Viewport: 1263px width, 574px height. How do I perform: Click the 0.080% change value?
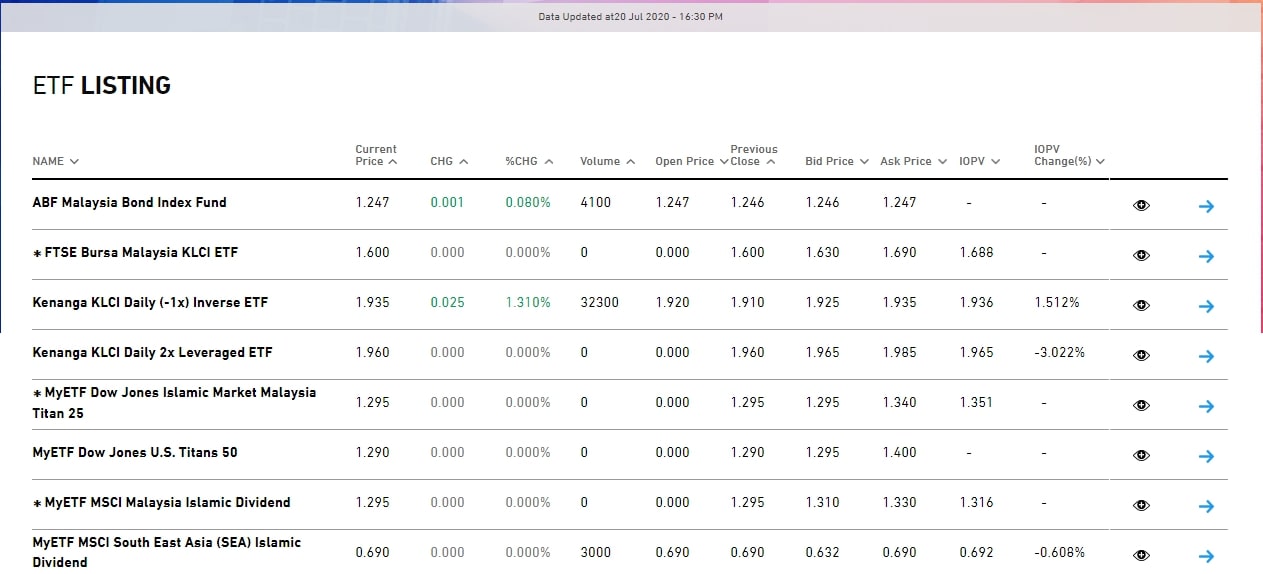click(x=528, y=202)
